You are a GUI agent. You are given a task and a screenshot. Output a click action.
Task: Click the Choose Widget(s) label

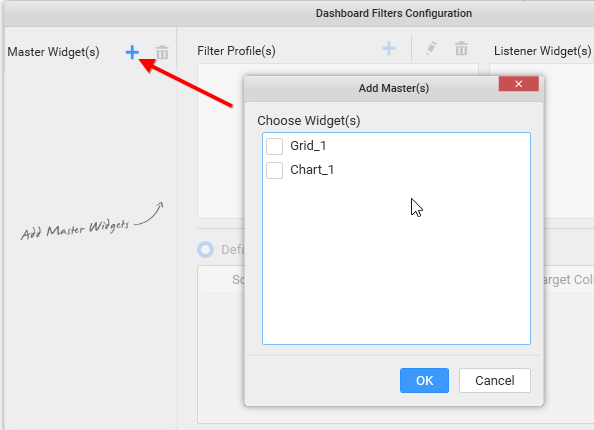309,121
